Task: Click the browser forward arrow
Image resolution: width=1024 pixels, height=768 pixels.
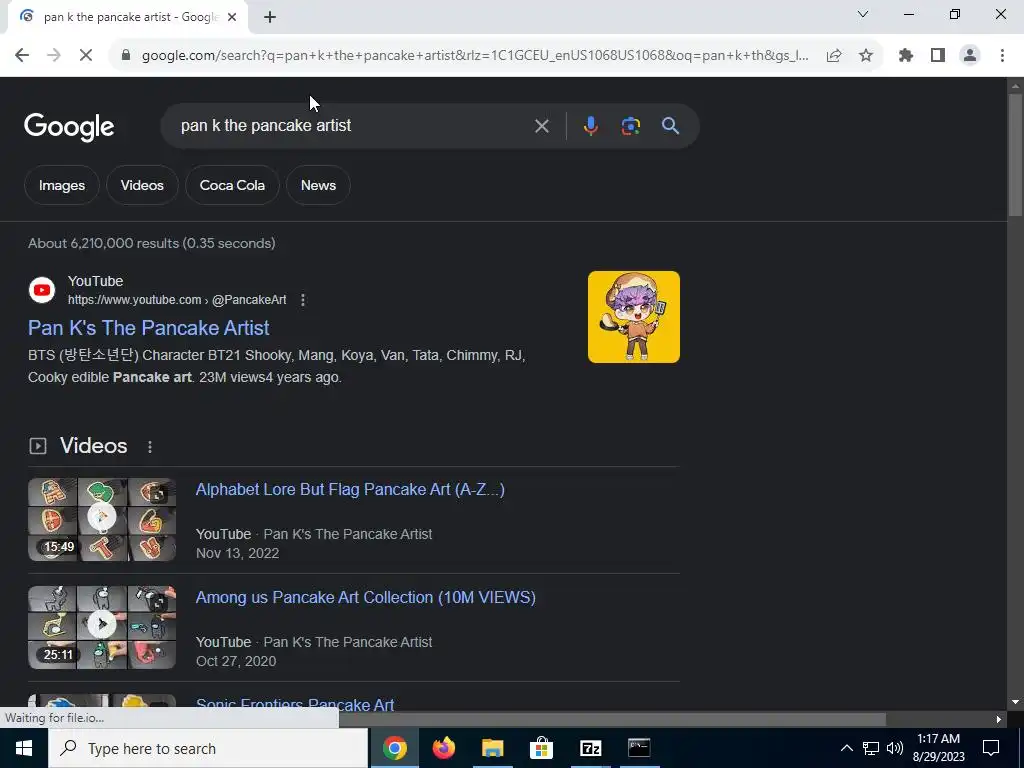Action: click(54, 56)
